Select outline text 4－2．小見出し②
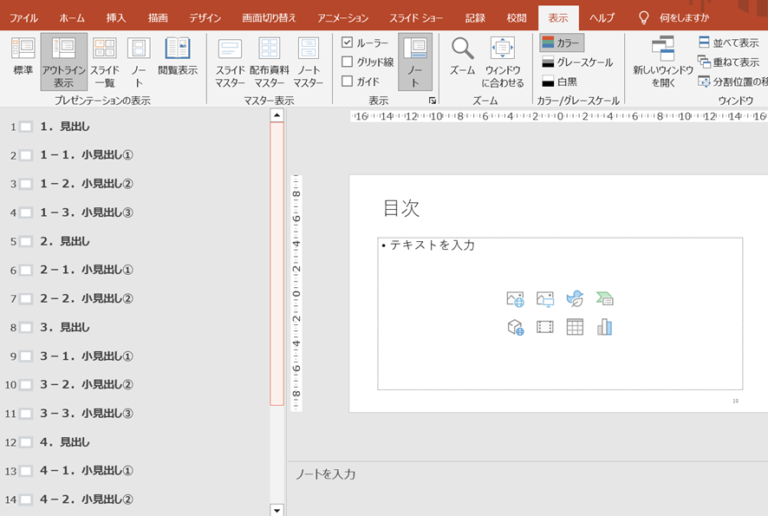This screenshot has width=768, height=516. click(87, 499)
